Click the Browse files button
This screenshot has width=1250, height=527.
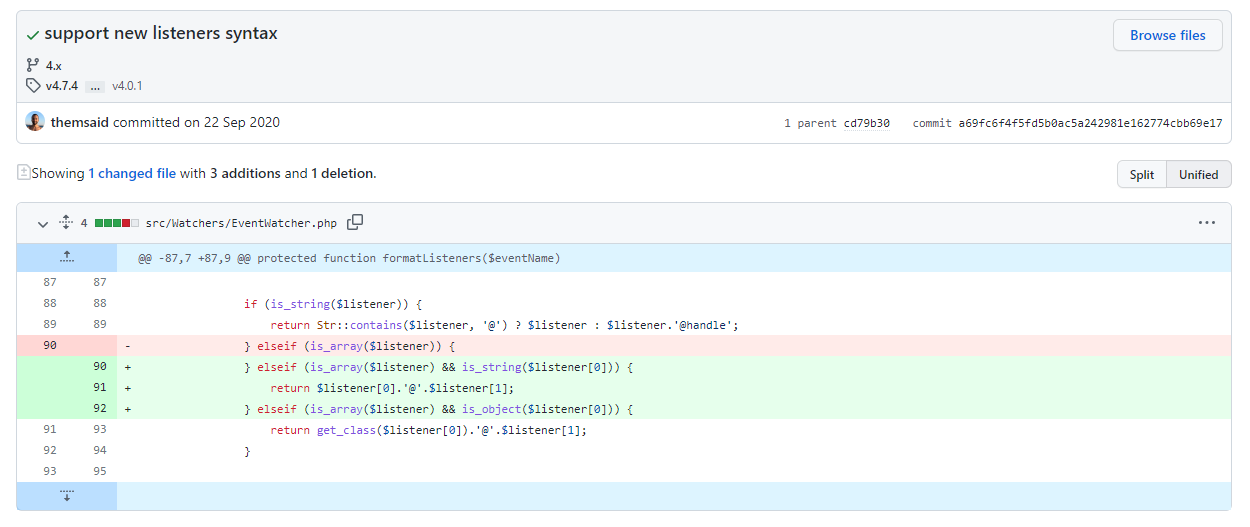click(1167, 35)
